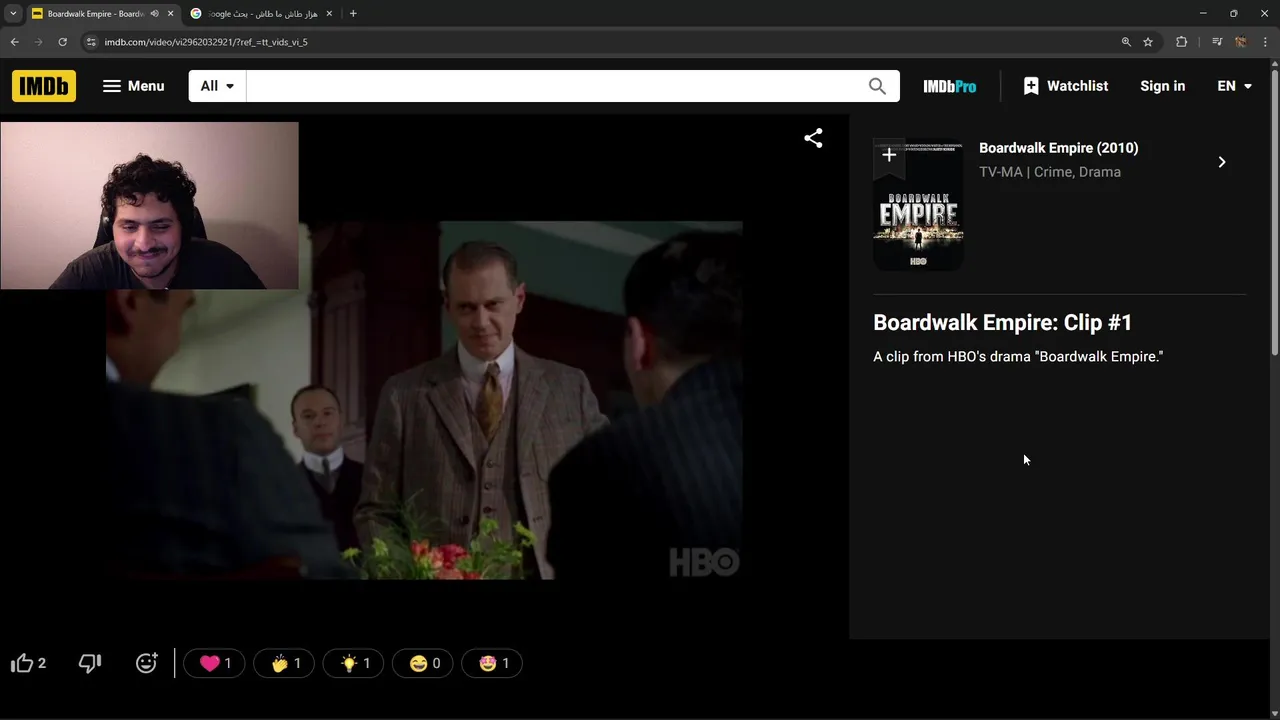1280x720 pixels.
Task: Open the tab search dropdown arrow
Action: point(13,14)
